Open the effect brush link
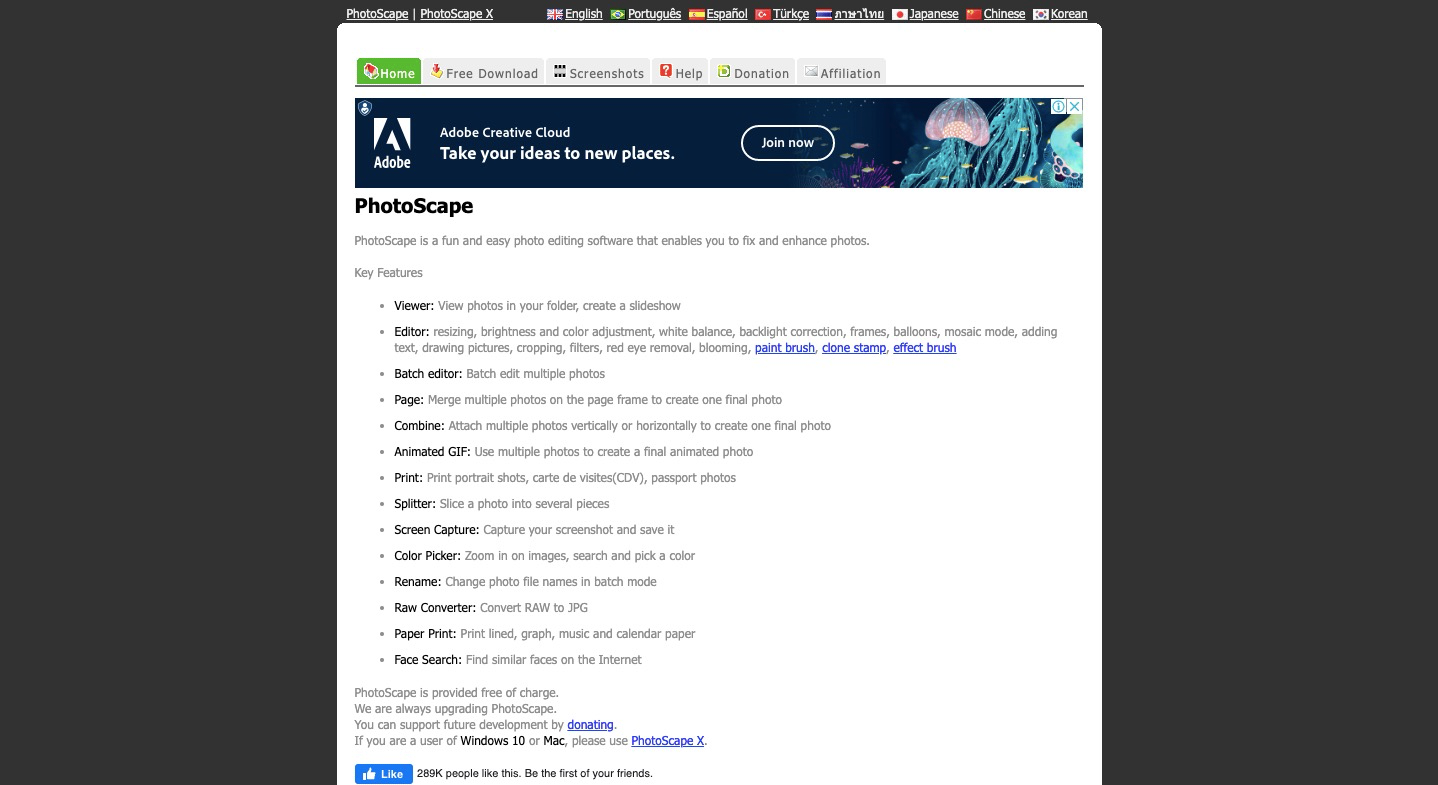 (x=925, y=348)
